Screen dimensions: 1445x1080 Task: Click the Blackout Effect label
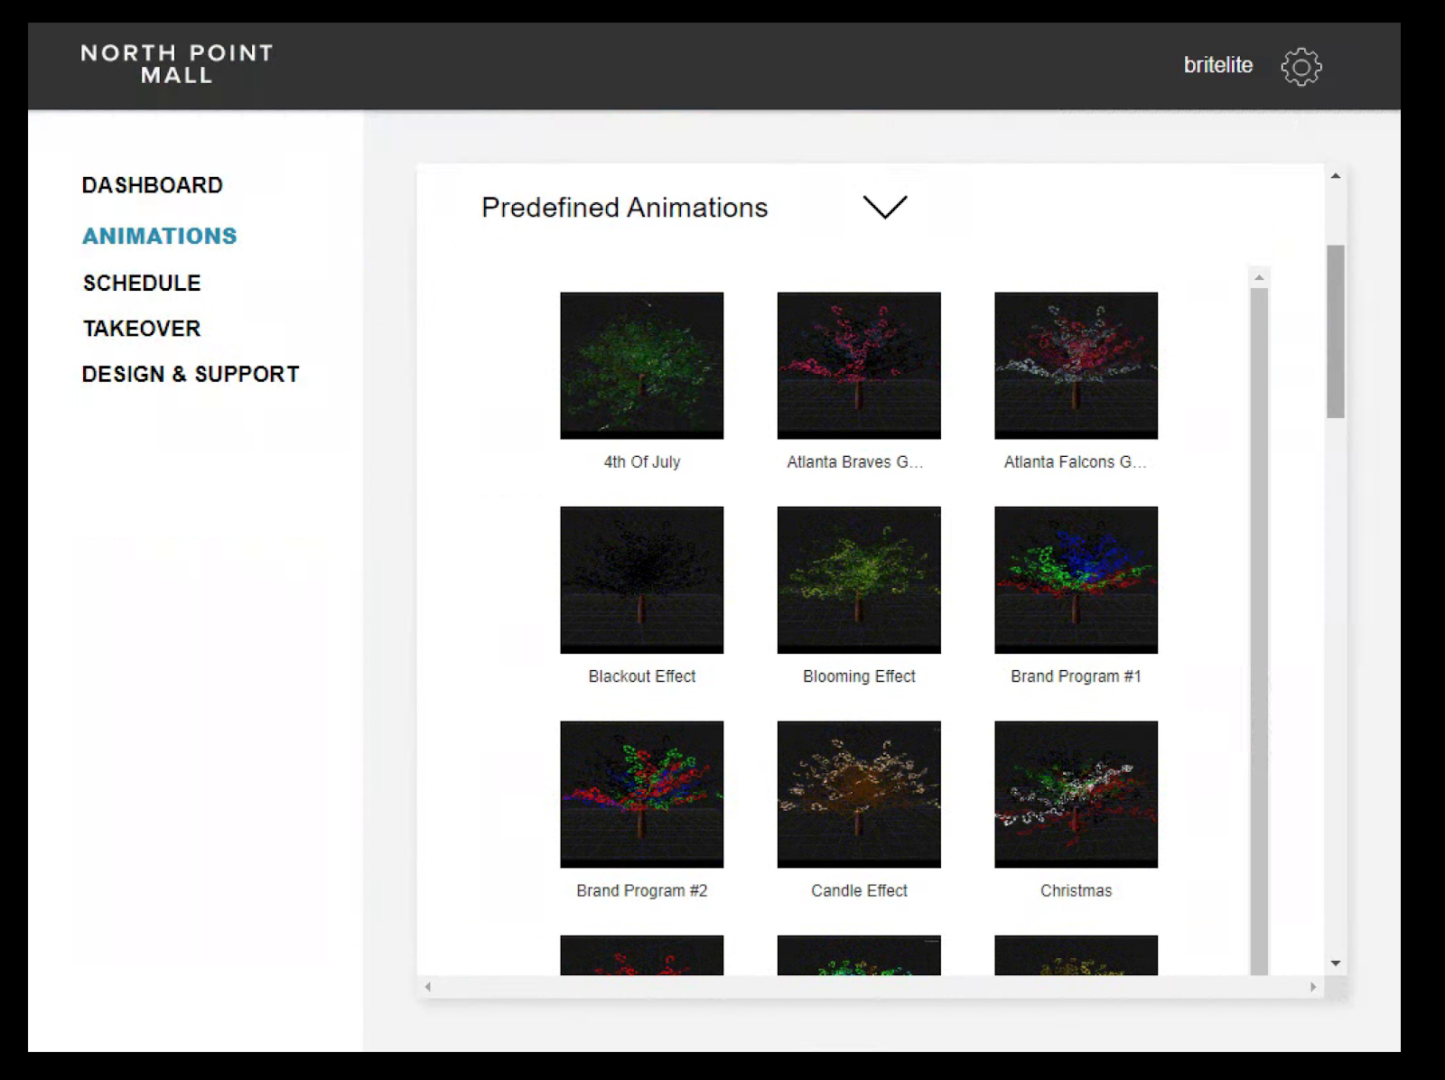coord(642,676)
